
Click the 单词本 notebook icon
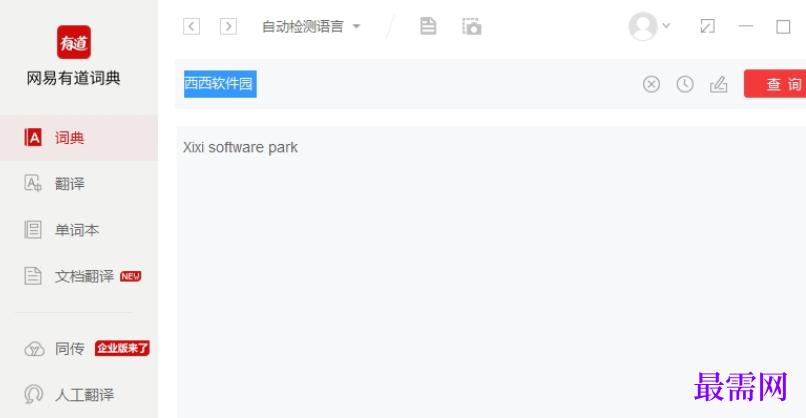click(33, 229)
